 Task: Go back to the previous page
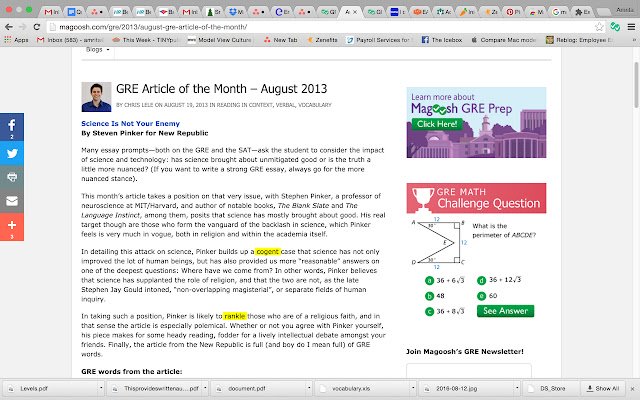[x=9, y=27]
